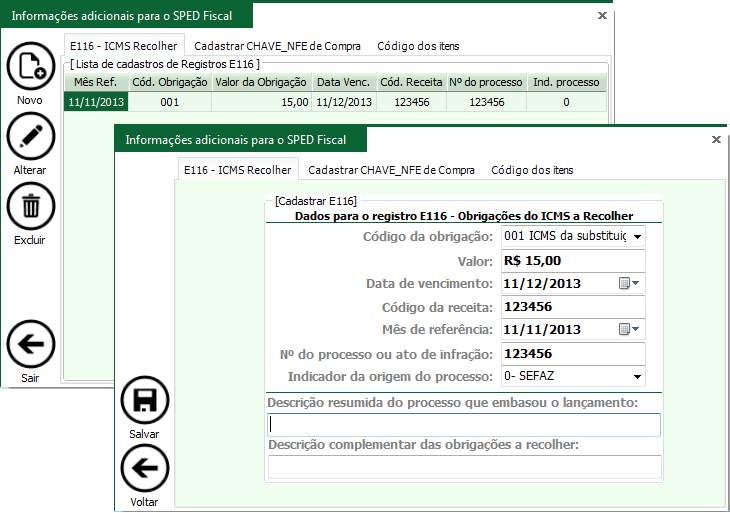Click the Data Venc. column header
The image size is (730, 513).
pyautogui.click(x=344, y=82)
